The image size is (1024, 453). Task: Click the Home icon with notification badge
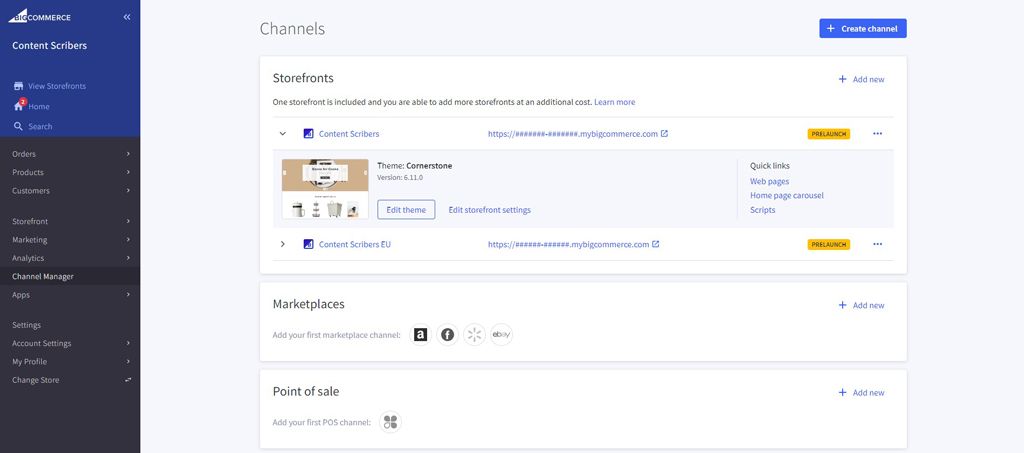click(x=19, y=106)
